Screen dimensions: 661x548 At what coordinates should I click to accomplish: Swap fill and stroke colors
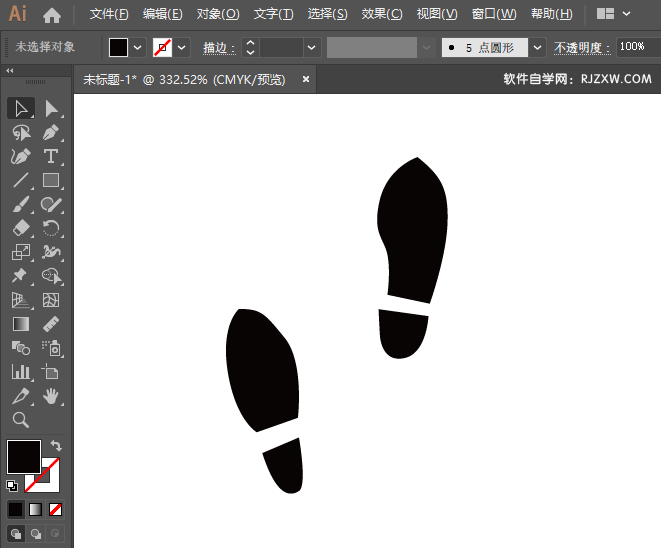pyautogui.click(x=56, y=445)
